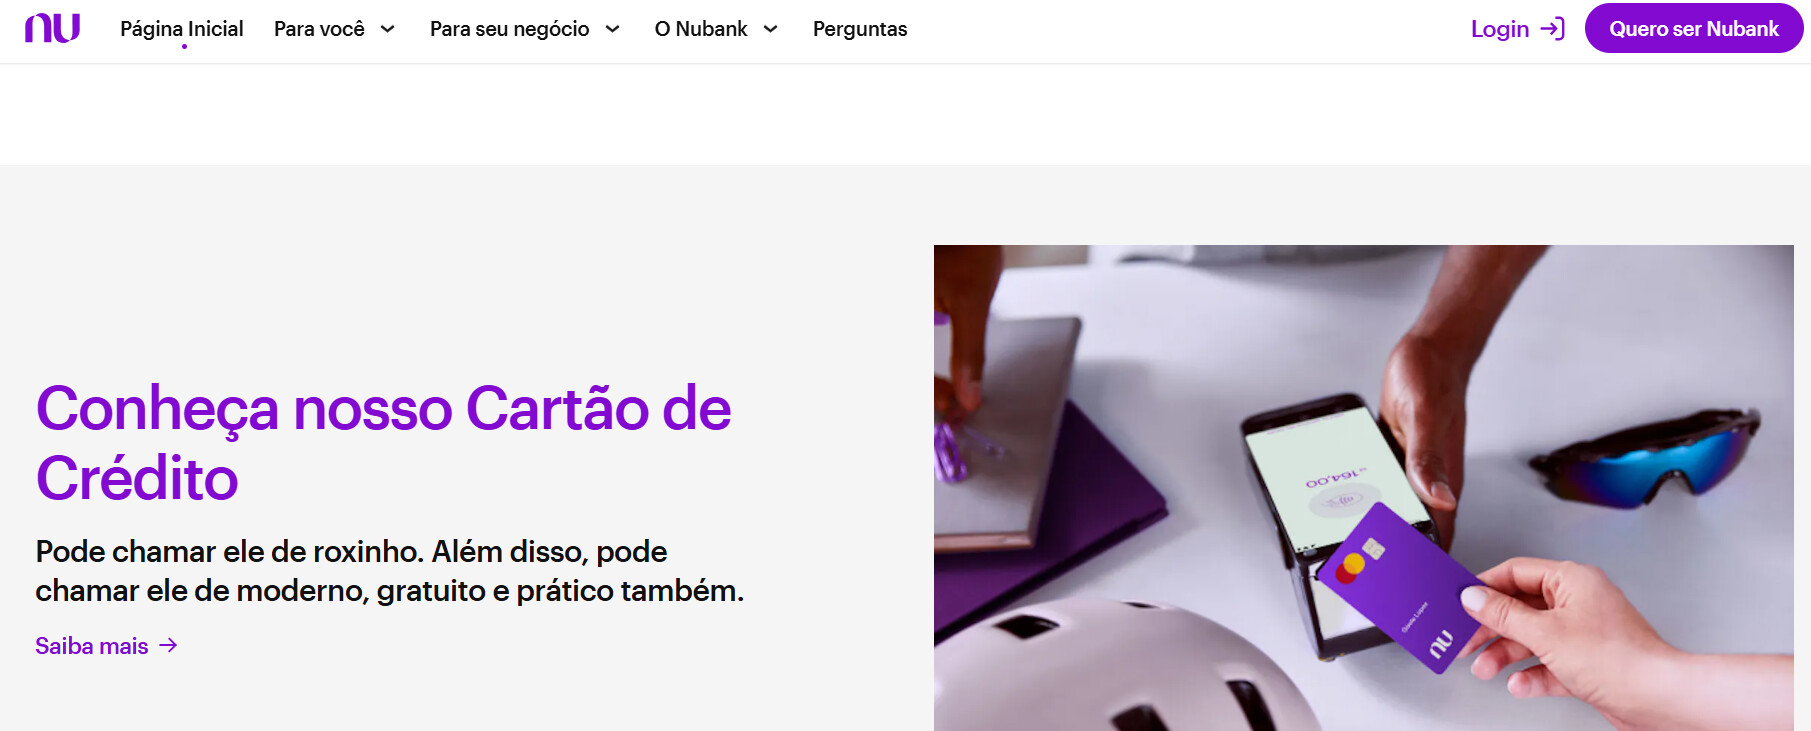This screenshot has height=731, width=1811.
Task: Click the Nu logo in the header
Action: (52, 28)
